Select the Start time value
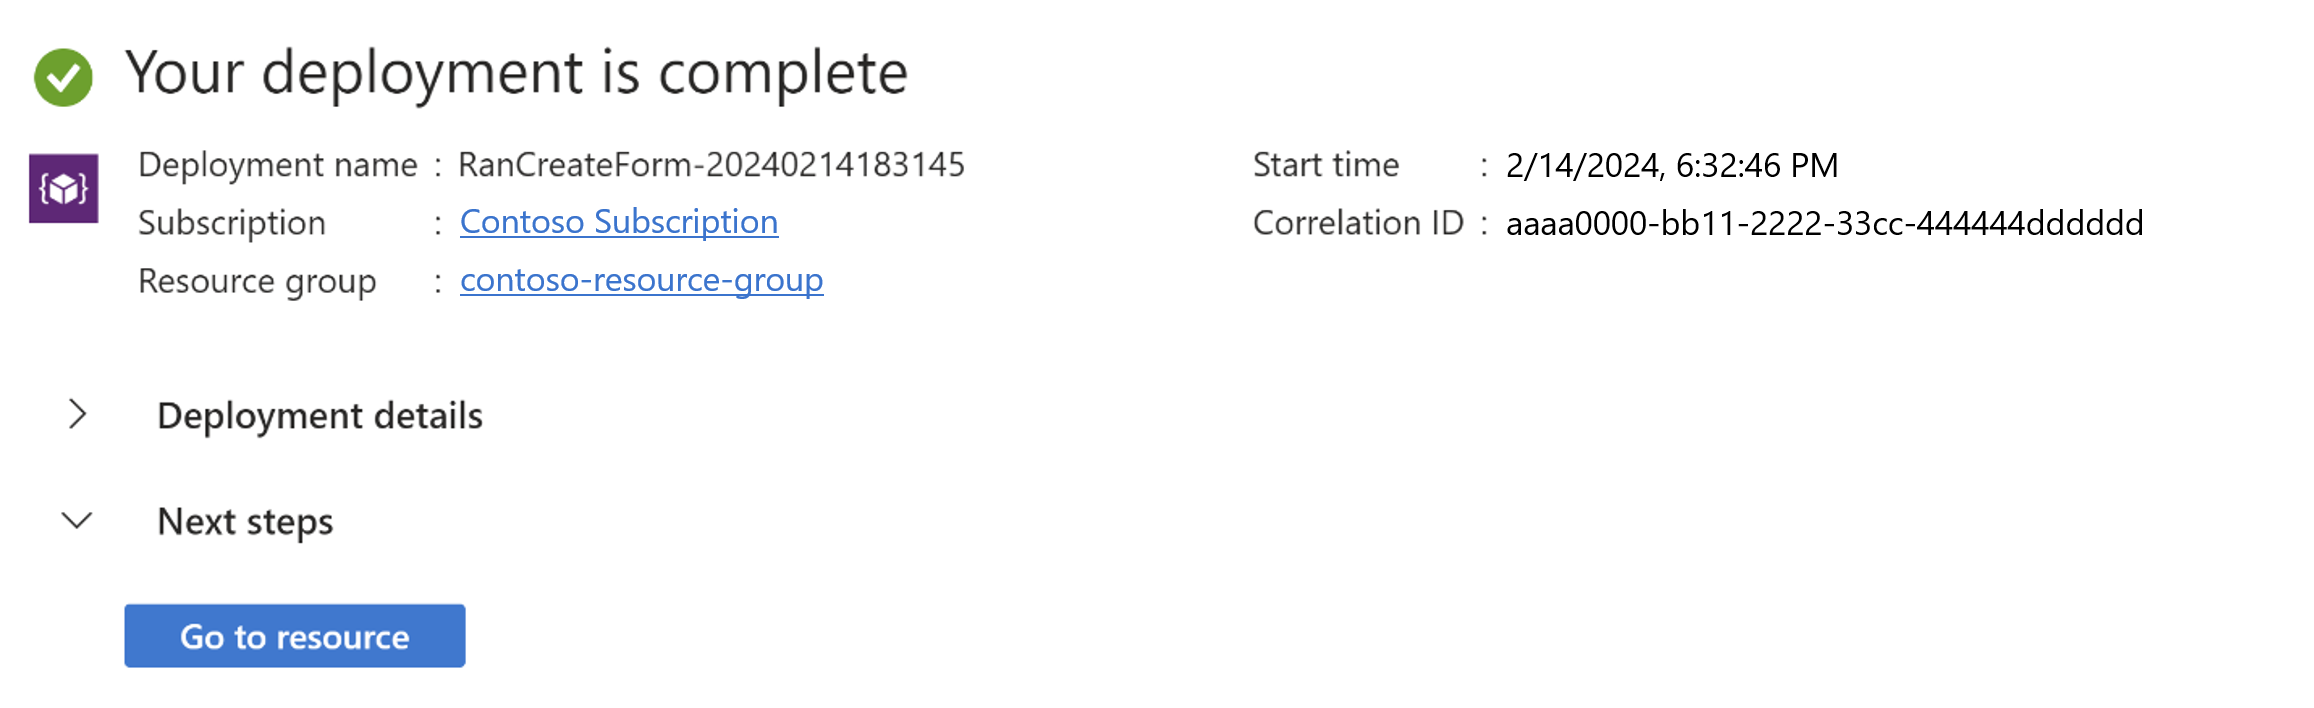The image size is (2314, 708). pos(1671,164)
